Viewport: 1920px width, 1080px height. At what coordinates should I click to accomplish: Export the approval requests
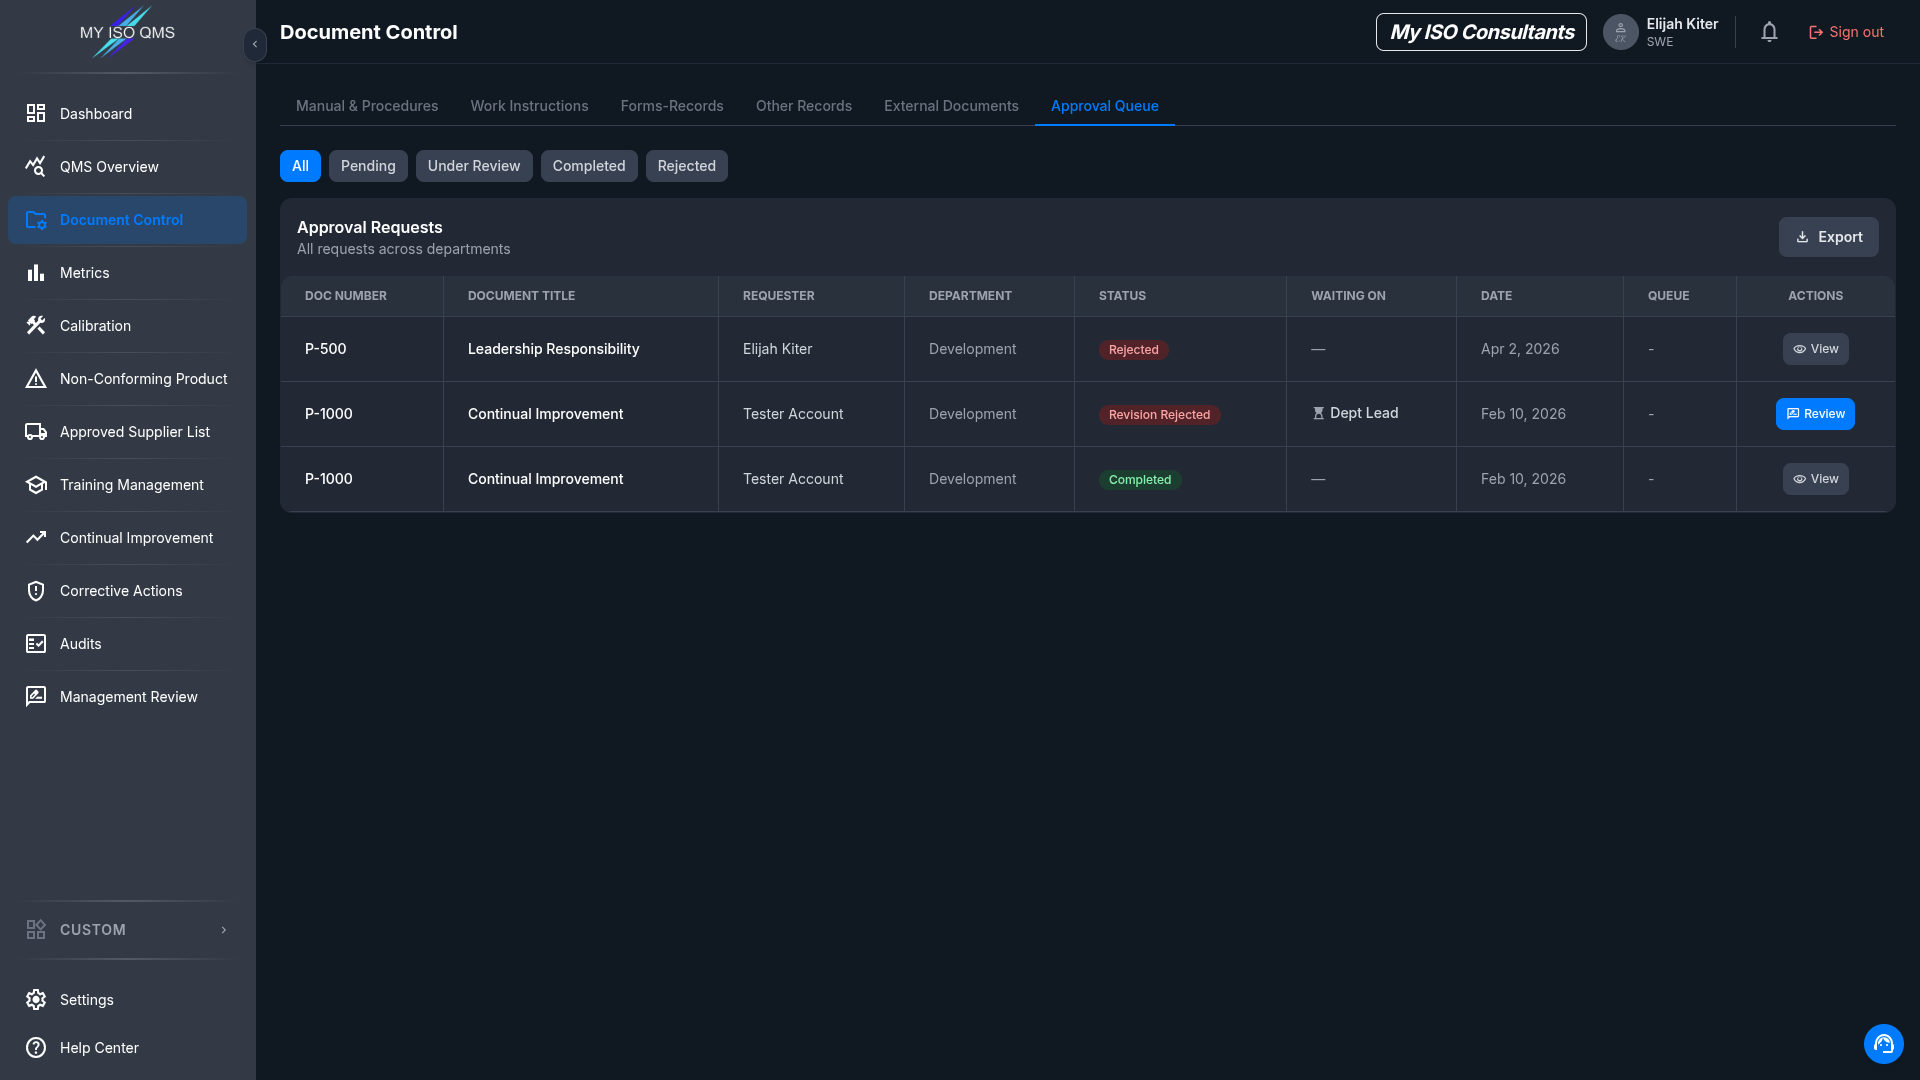[1828, 237]
